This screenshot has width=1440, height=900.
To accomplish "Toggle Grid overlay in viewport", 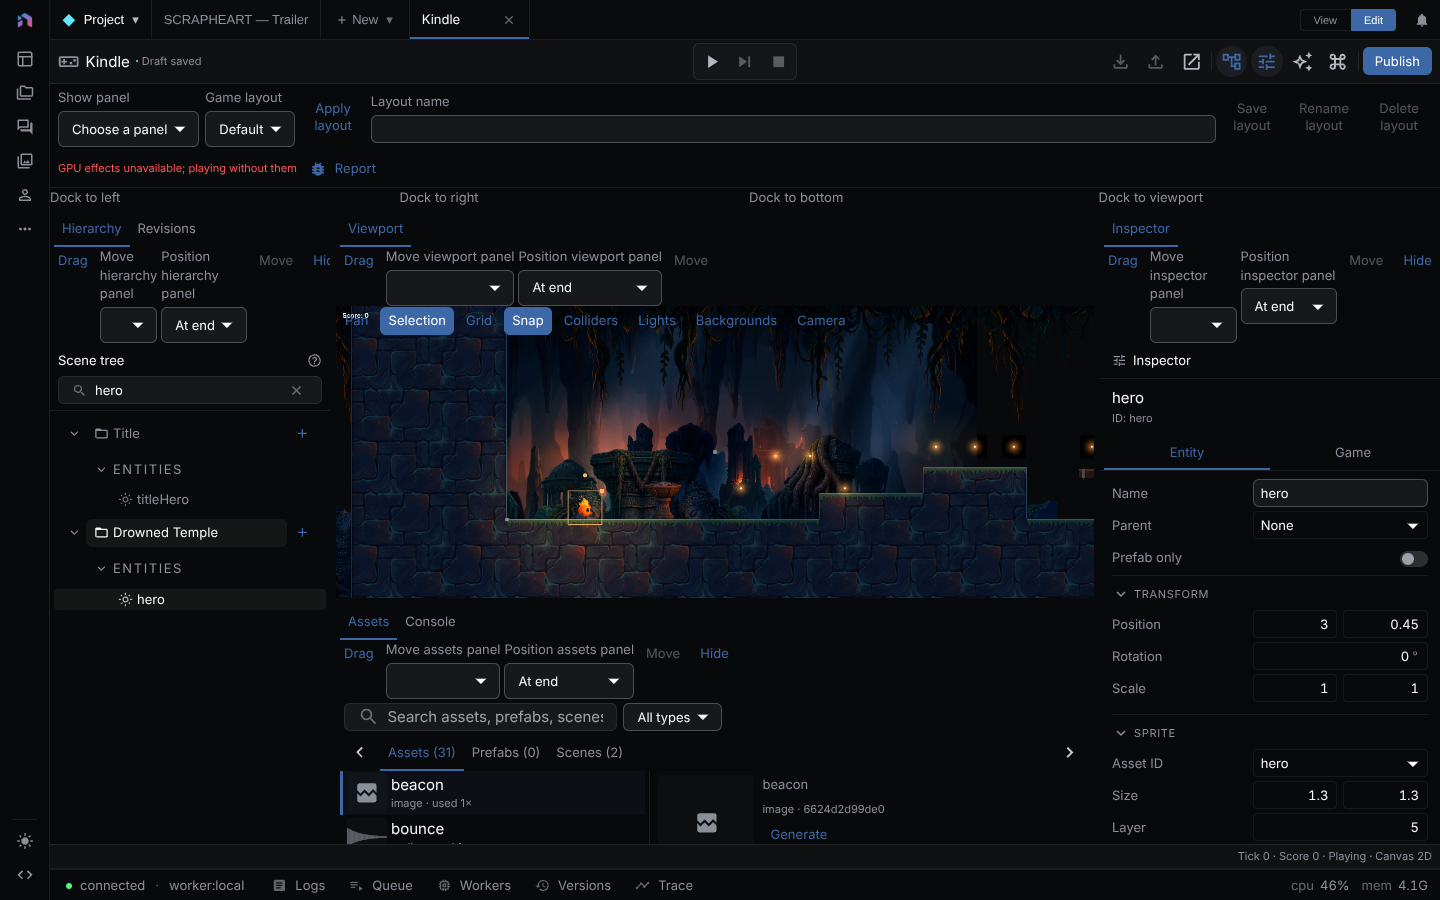I will [479, 321].
